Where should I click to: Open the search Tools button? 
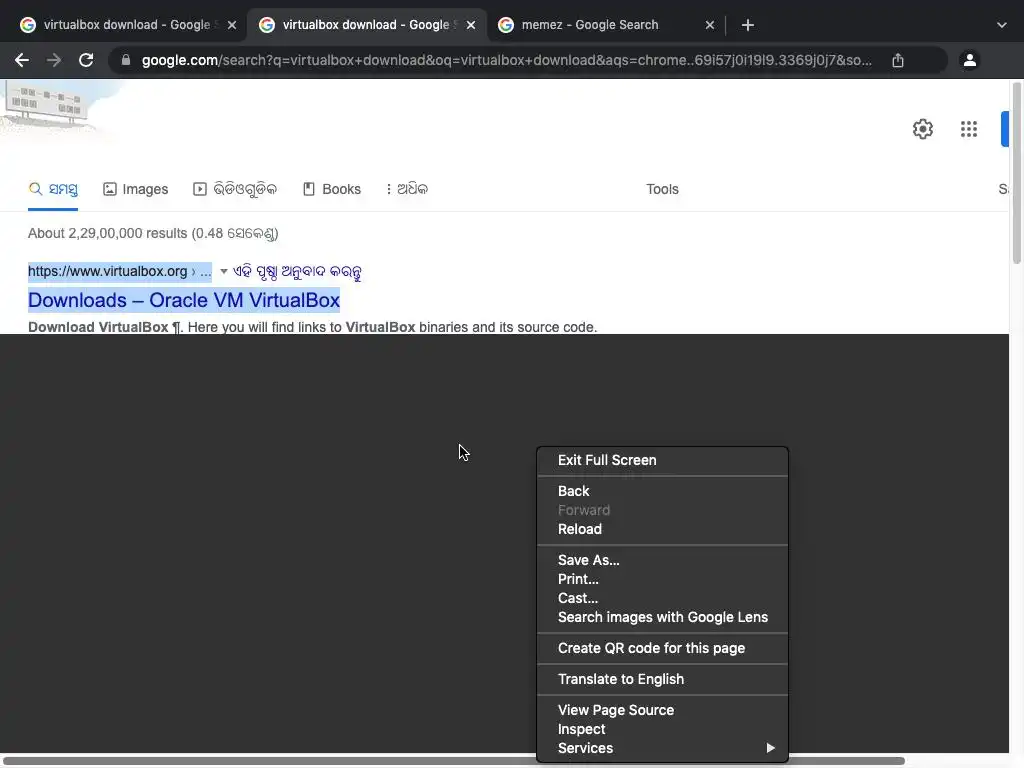coord(662,189)
